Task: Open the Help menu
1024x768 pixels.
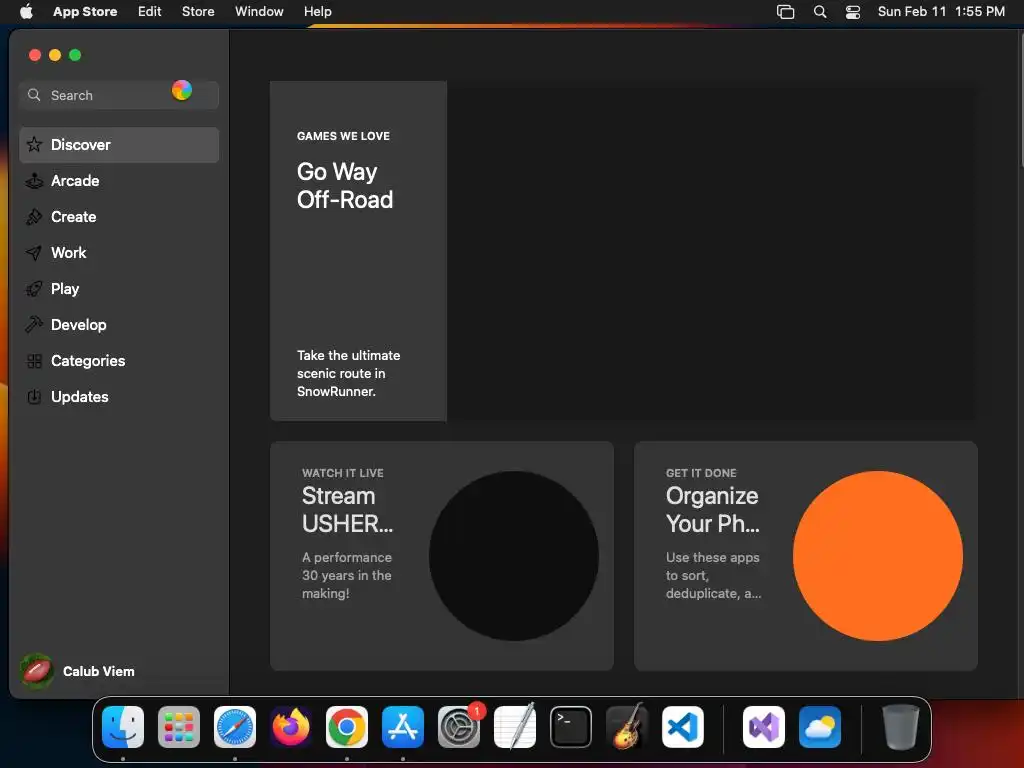Action: [x=317, y=11]
